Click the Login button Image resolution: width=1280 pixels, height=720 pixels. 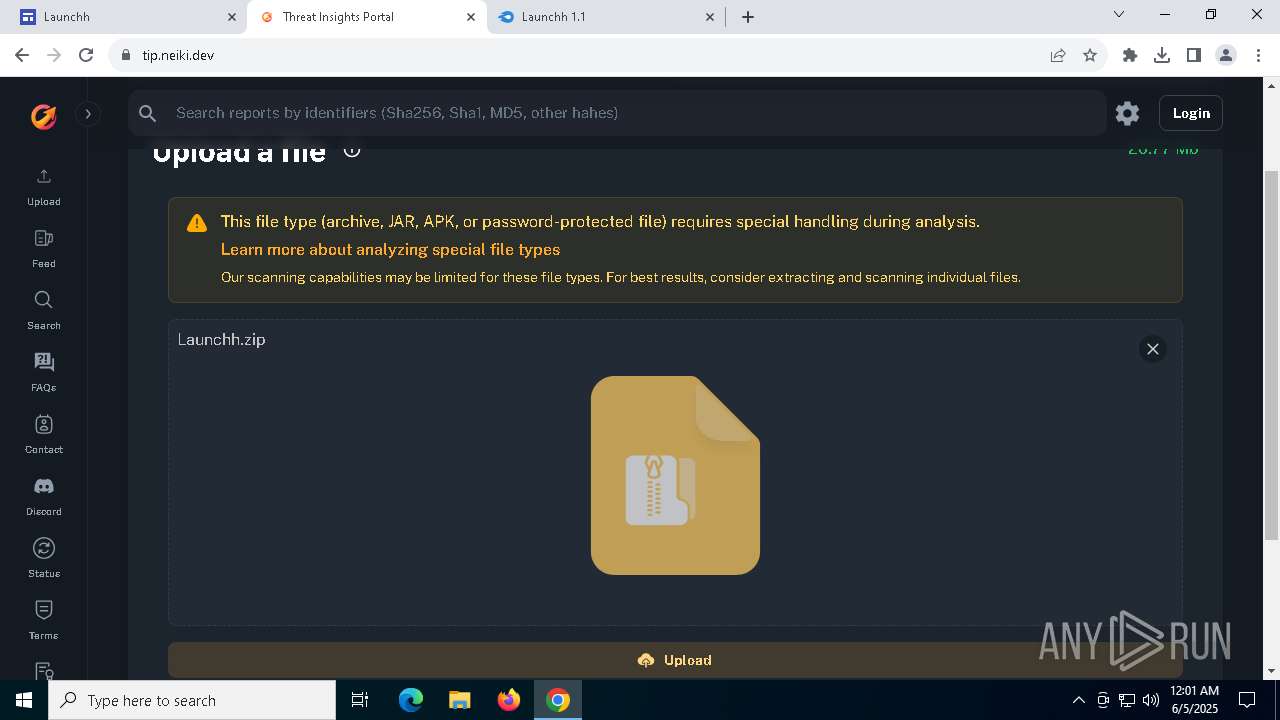click(x=1191, y=113)
